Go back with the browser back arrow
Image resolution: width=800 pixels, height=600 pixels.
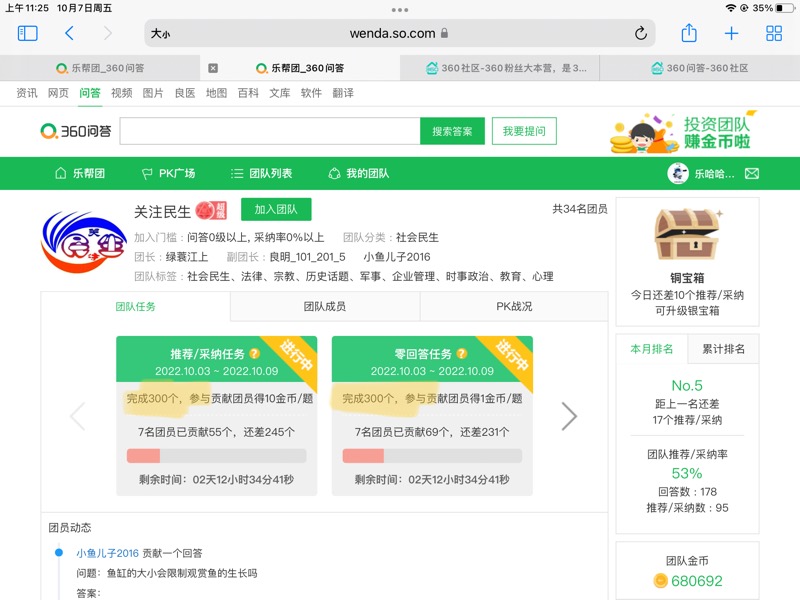(x=69, y=34)
